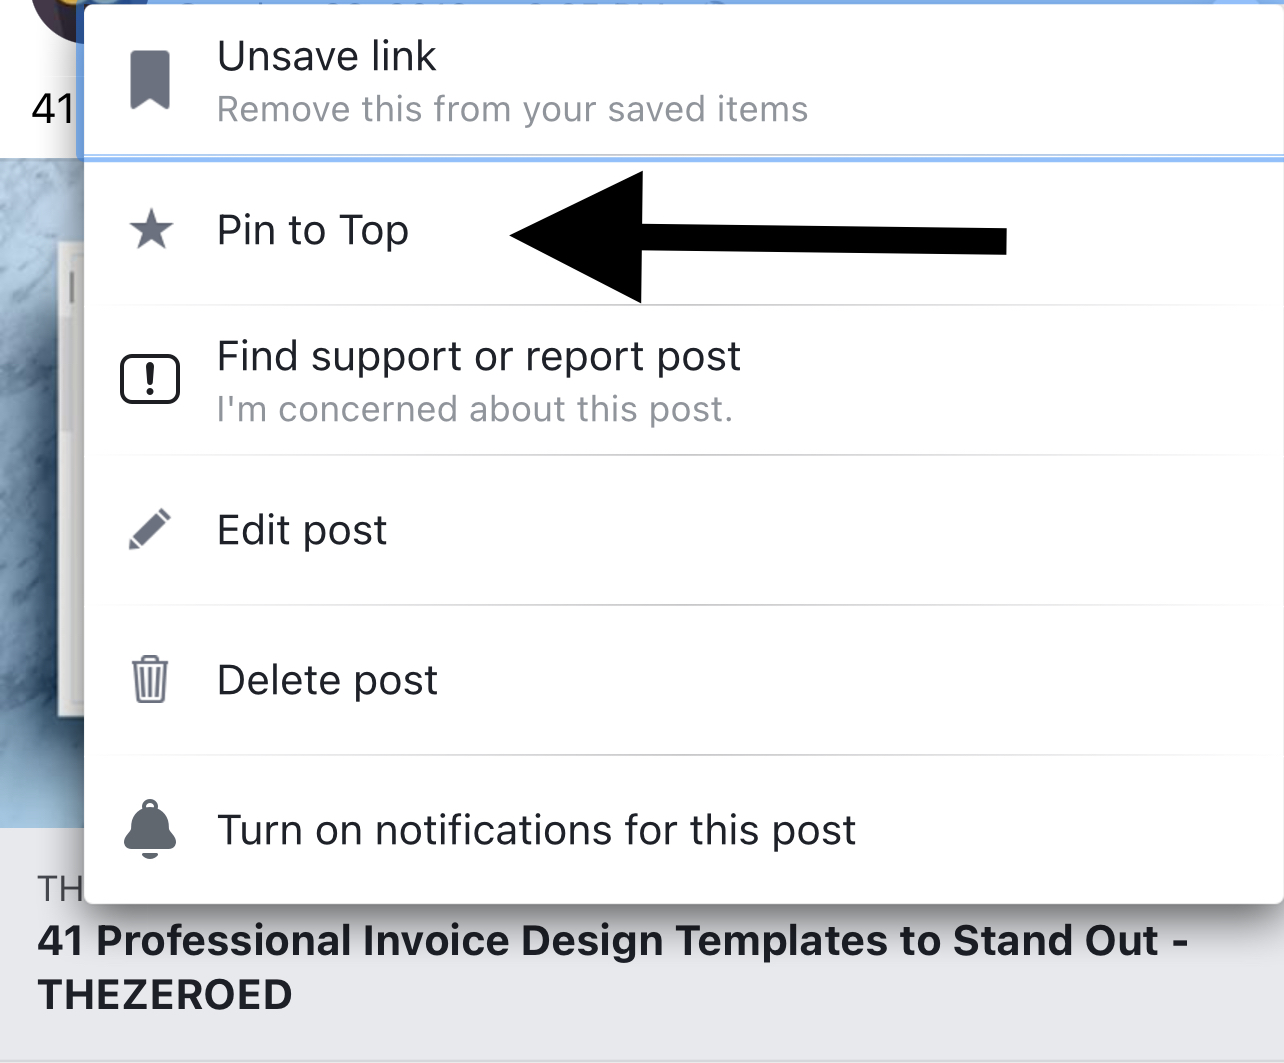Click the link preview image behind the menu

pos(40,500)
